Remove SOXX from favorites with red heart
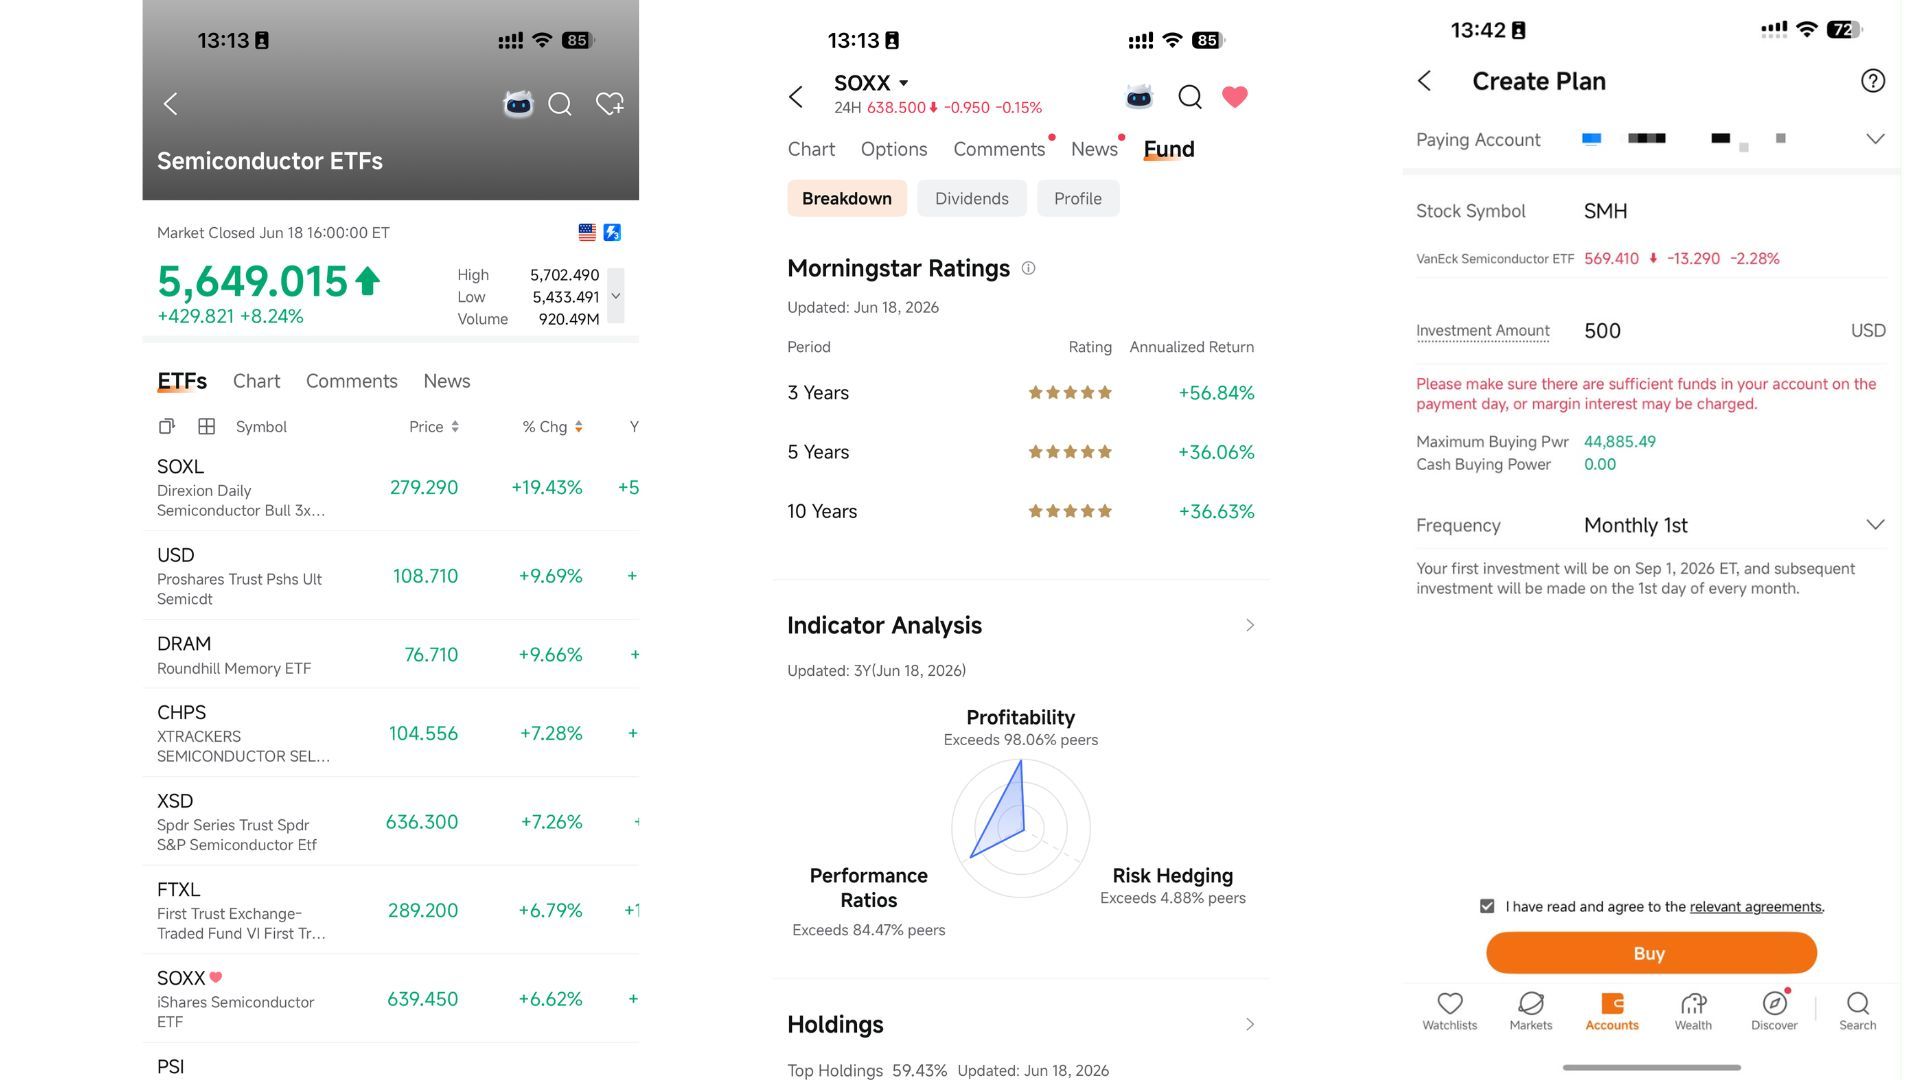The image size is (1920, 1080). pyautogui.click(x=1235, y=96)
